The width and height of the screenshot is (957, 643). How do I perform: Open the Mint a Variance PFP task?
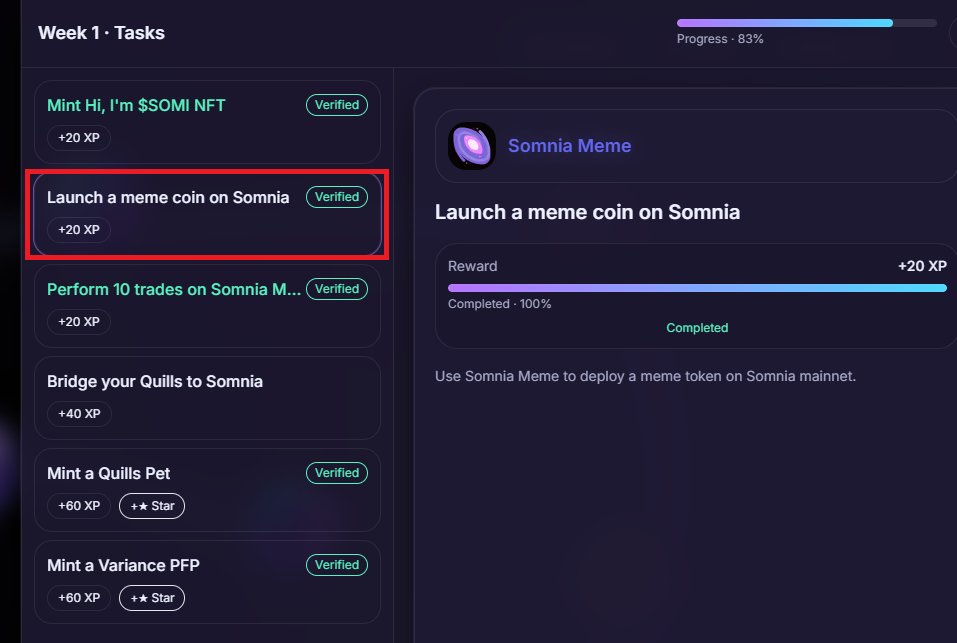(208, 582)
